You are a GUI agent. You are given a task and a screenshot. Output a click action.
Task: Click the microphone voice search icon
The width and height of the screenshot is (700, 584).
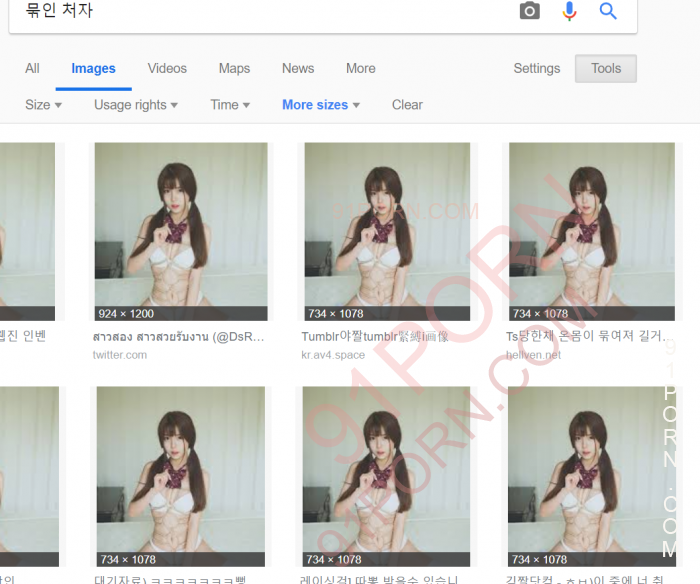click(569, 11)
